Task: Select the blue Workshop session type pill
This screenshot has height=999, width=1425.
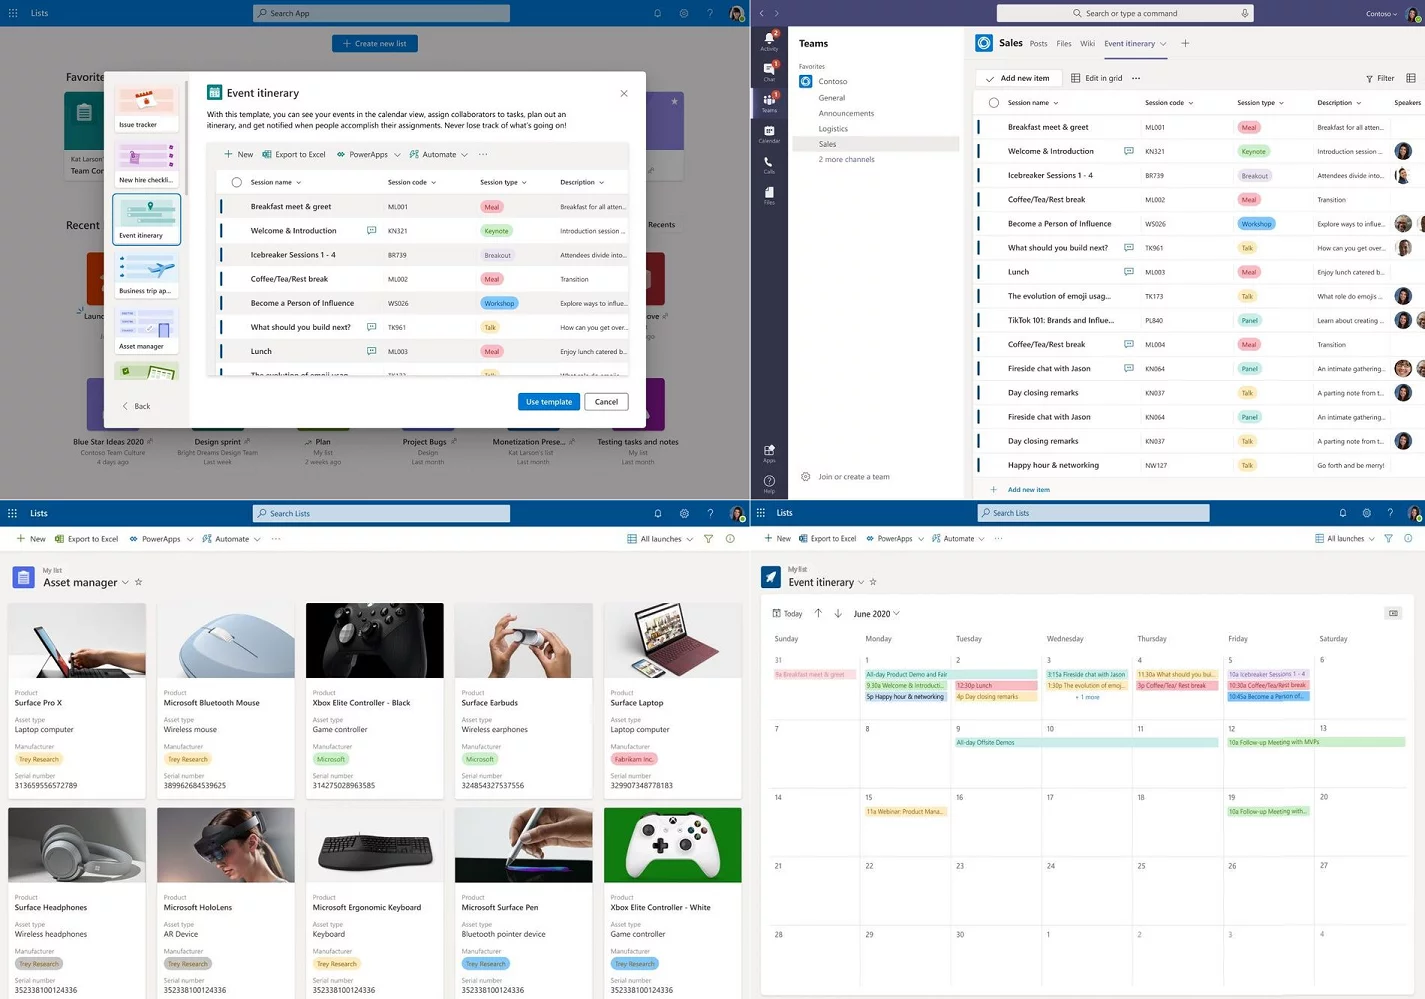Action: click(x=498, y=302)
